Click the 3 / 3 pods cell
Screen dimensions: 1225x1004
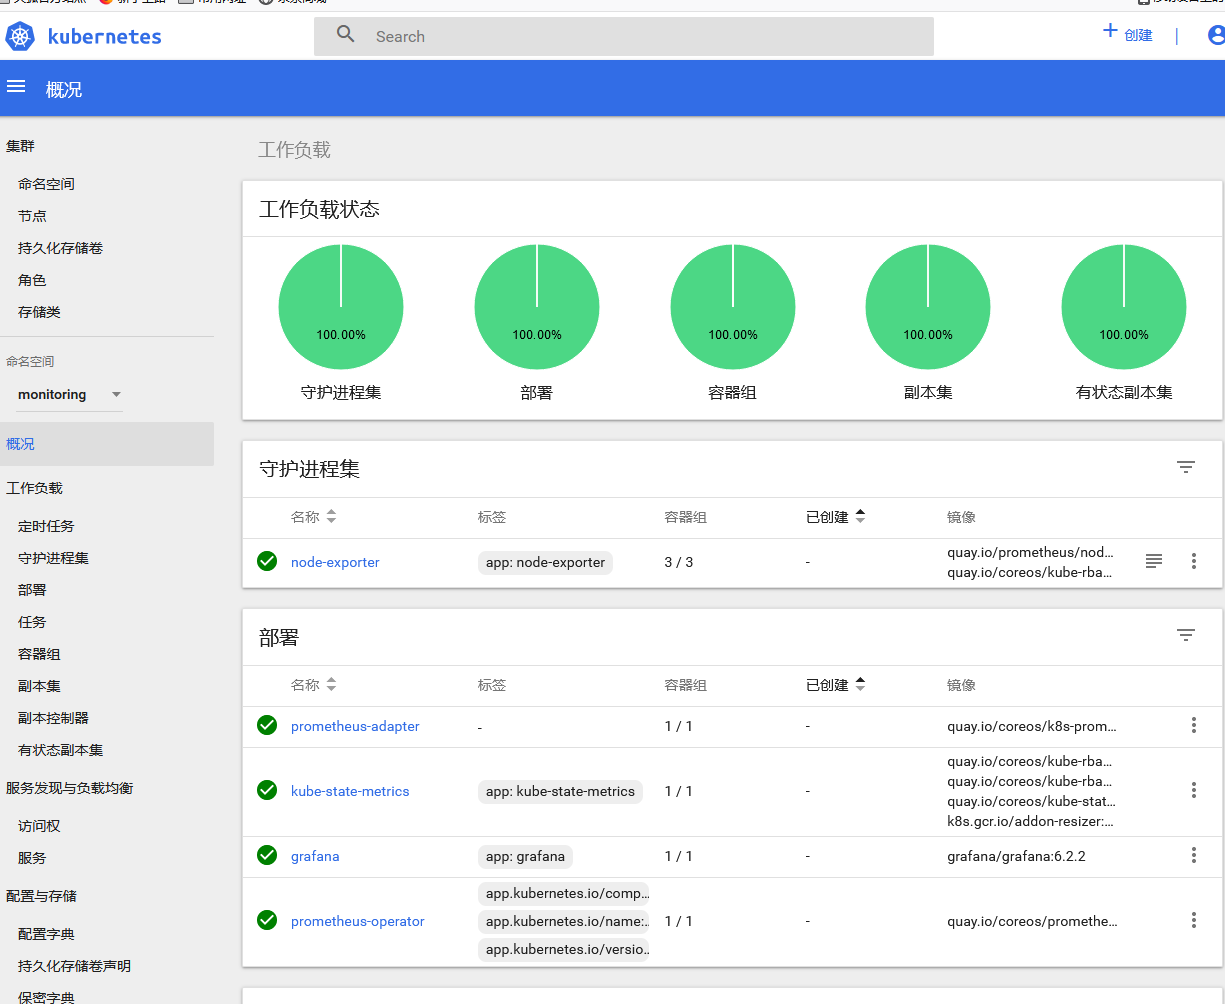pos(679,562)
